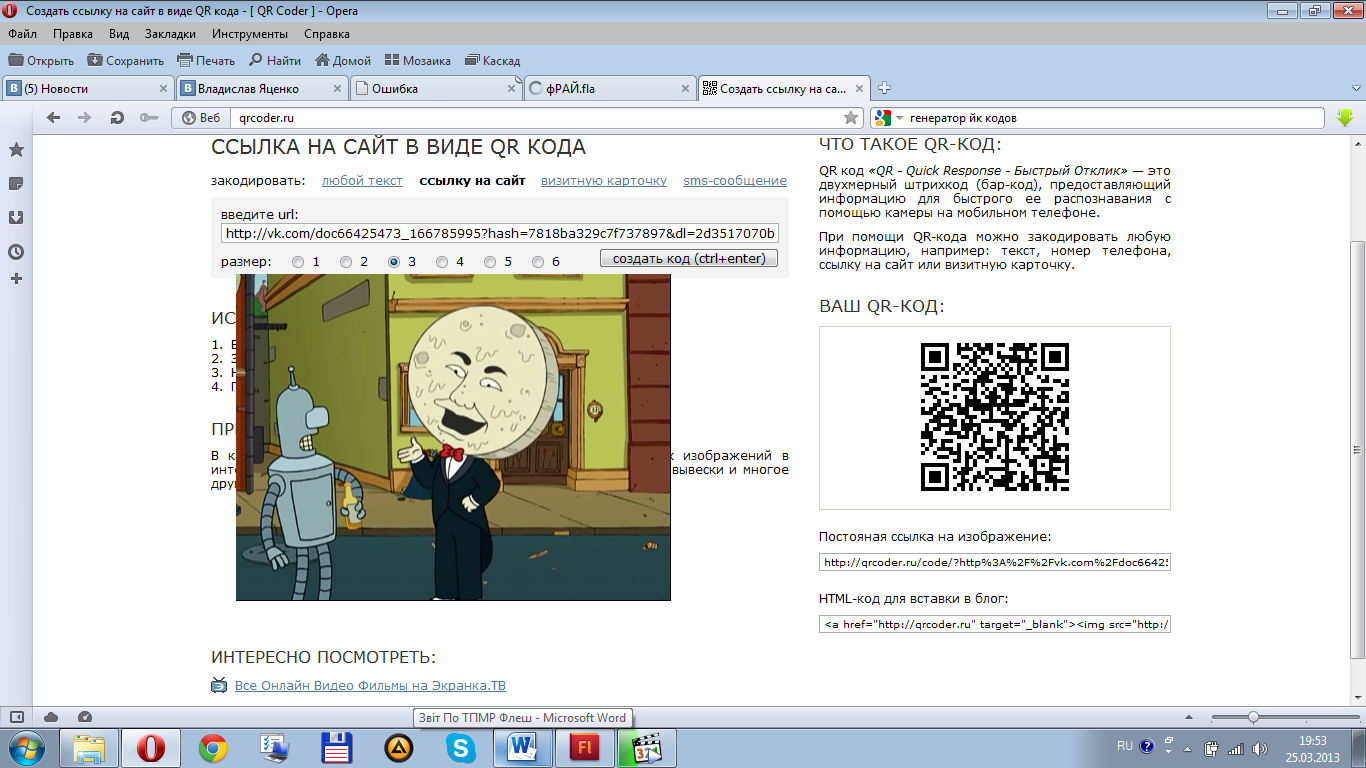Click the Opera Link cloud icon
The width and height of the screenshot is (1366, 768).
click(x=51, y=717)
